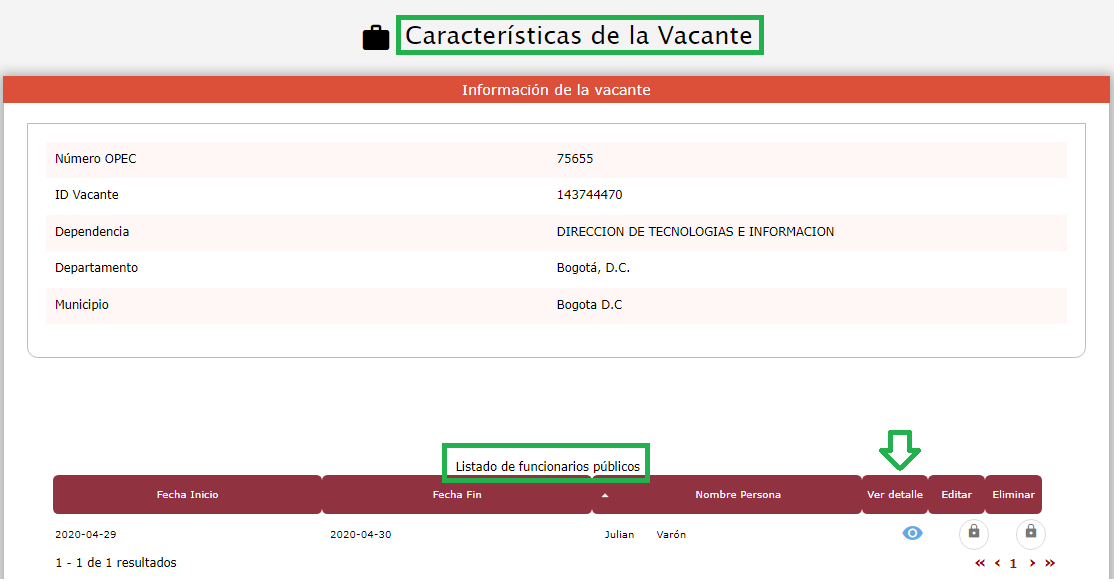1114x582 pixels.
Task: Click the lock icon under Editar
Action: (x=974, y=534)
